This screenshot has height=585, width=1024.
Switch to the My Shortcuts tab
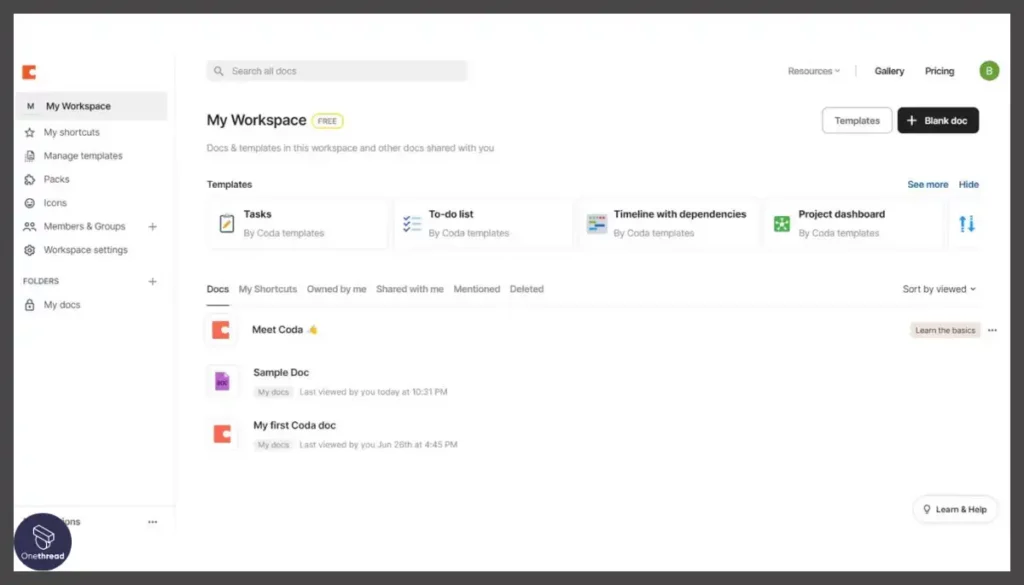coord(267,289)
